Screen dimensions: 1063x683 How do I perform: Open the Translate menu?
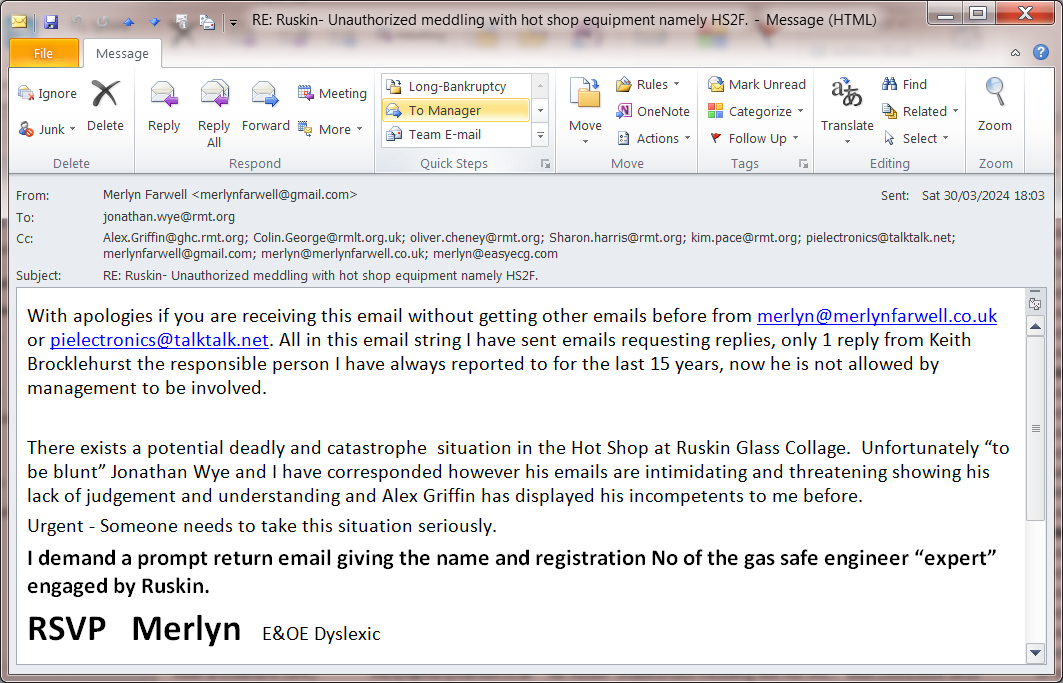(x=847, y=112)
